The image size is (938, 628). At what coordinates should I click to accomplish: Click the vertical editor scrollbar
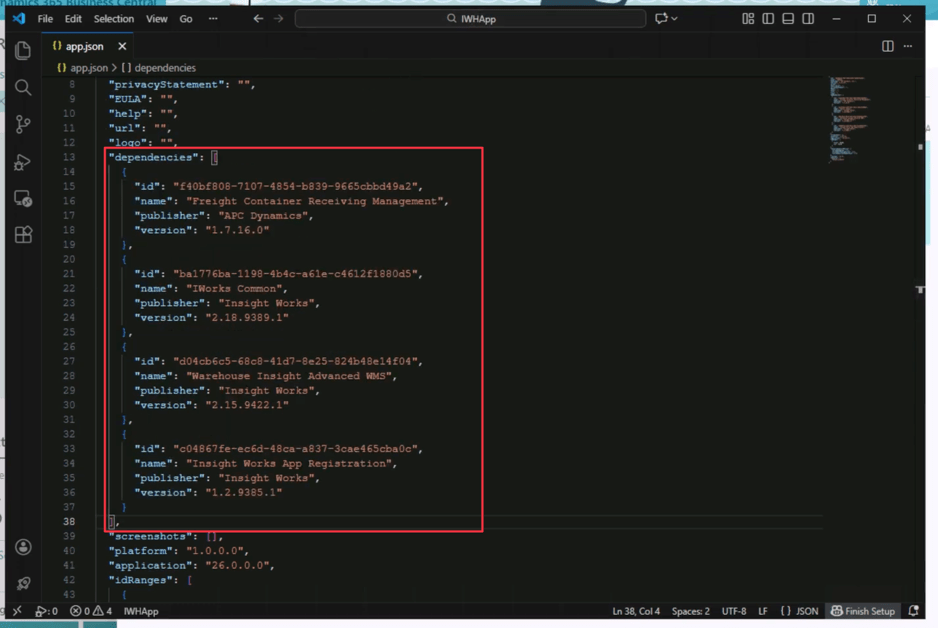click(x=920, y=338)
